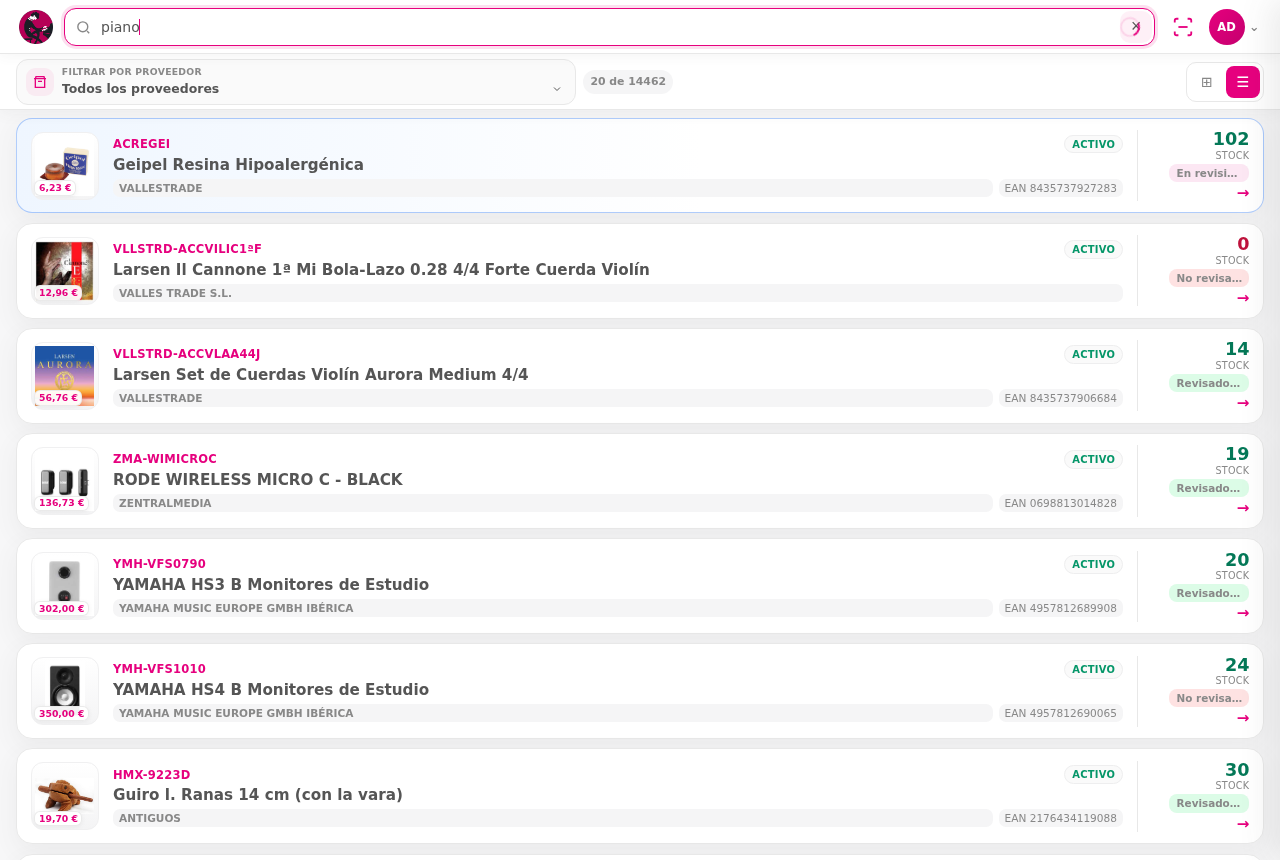Click the ACTIVO badge on Guiro row

coord(1093,774)
